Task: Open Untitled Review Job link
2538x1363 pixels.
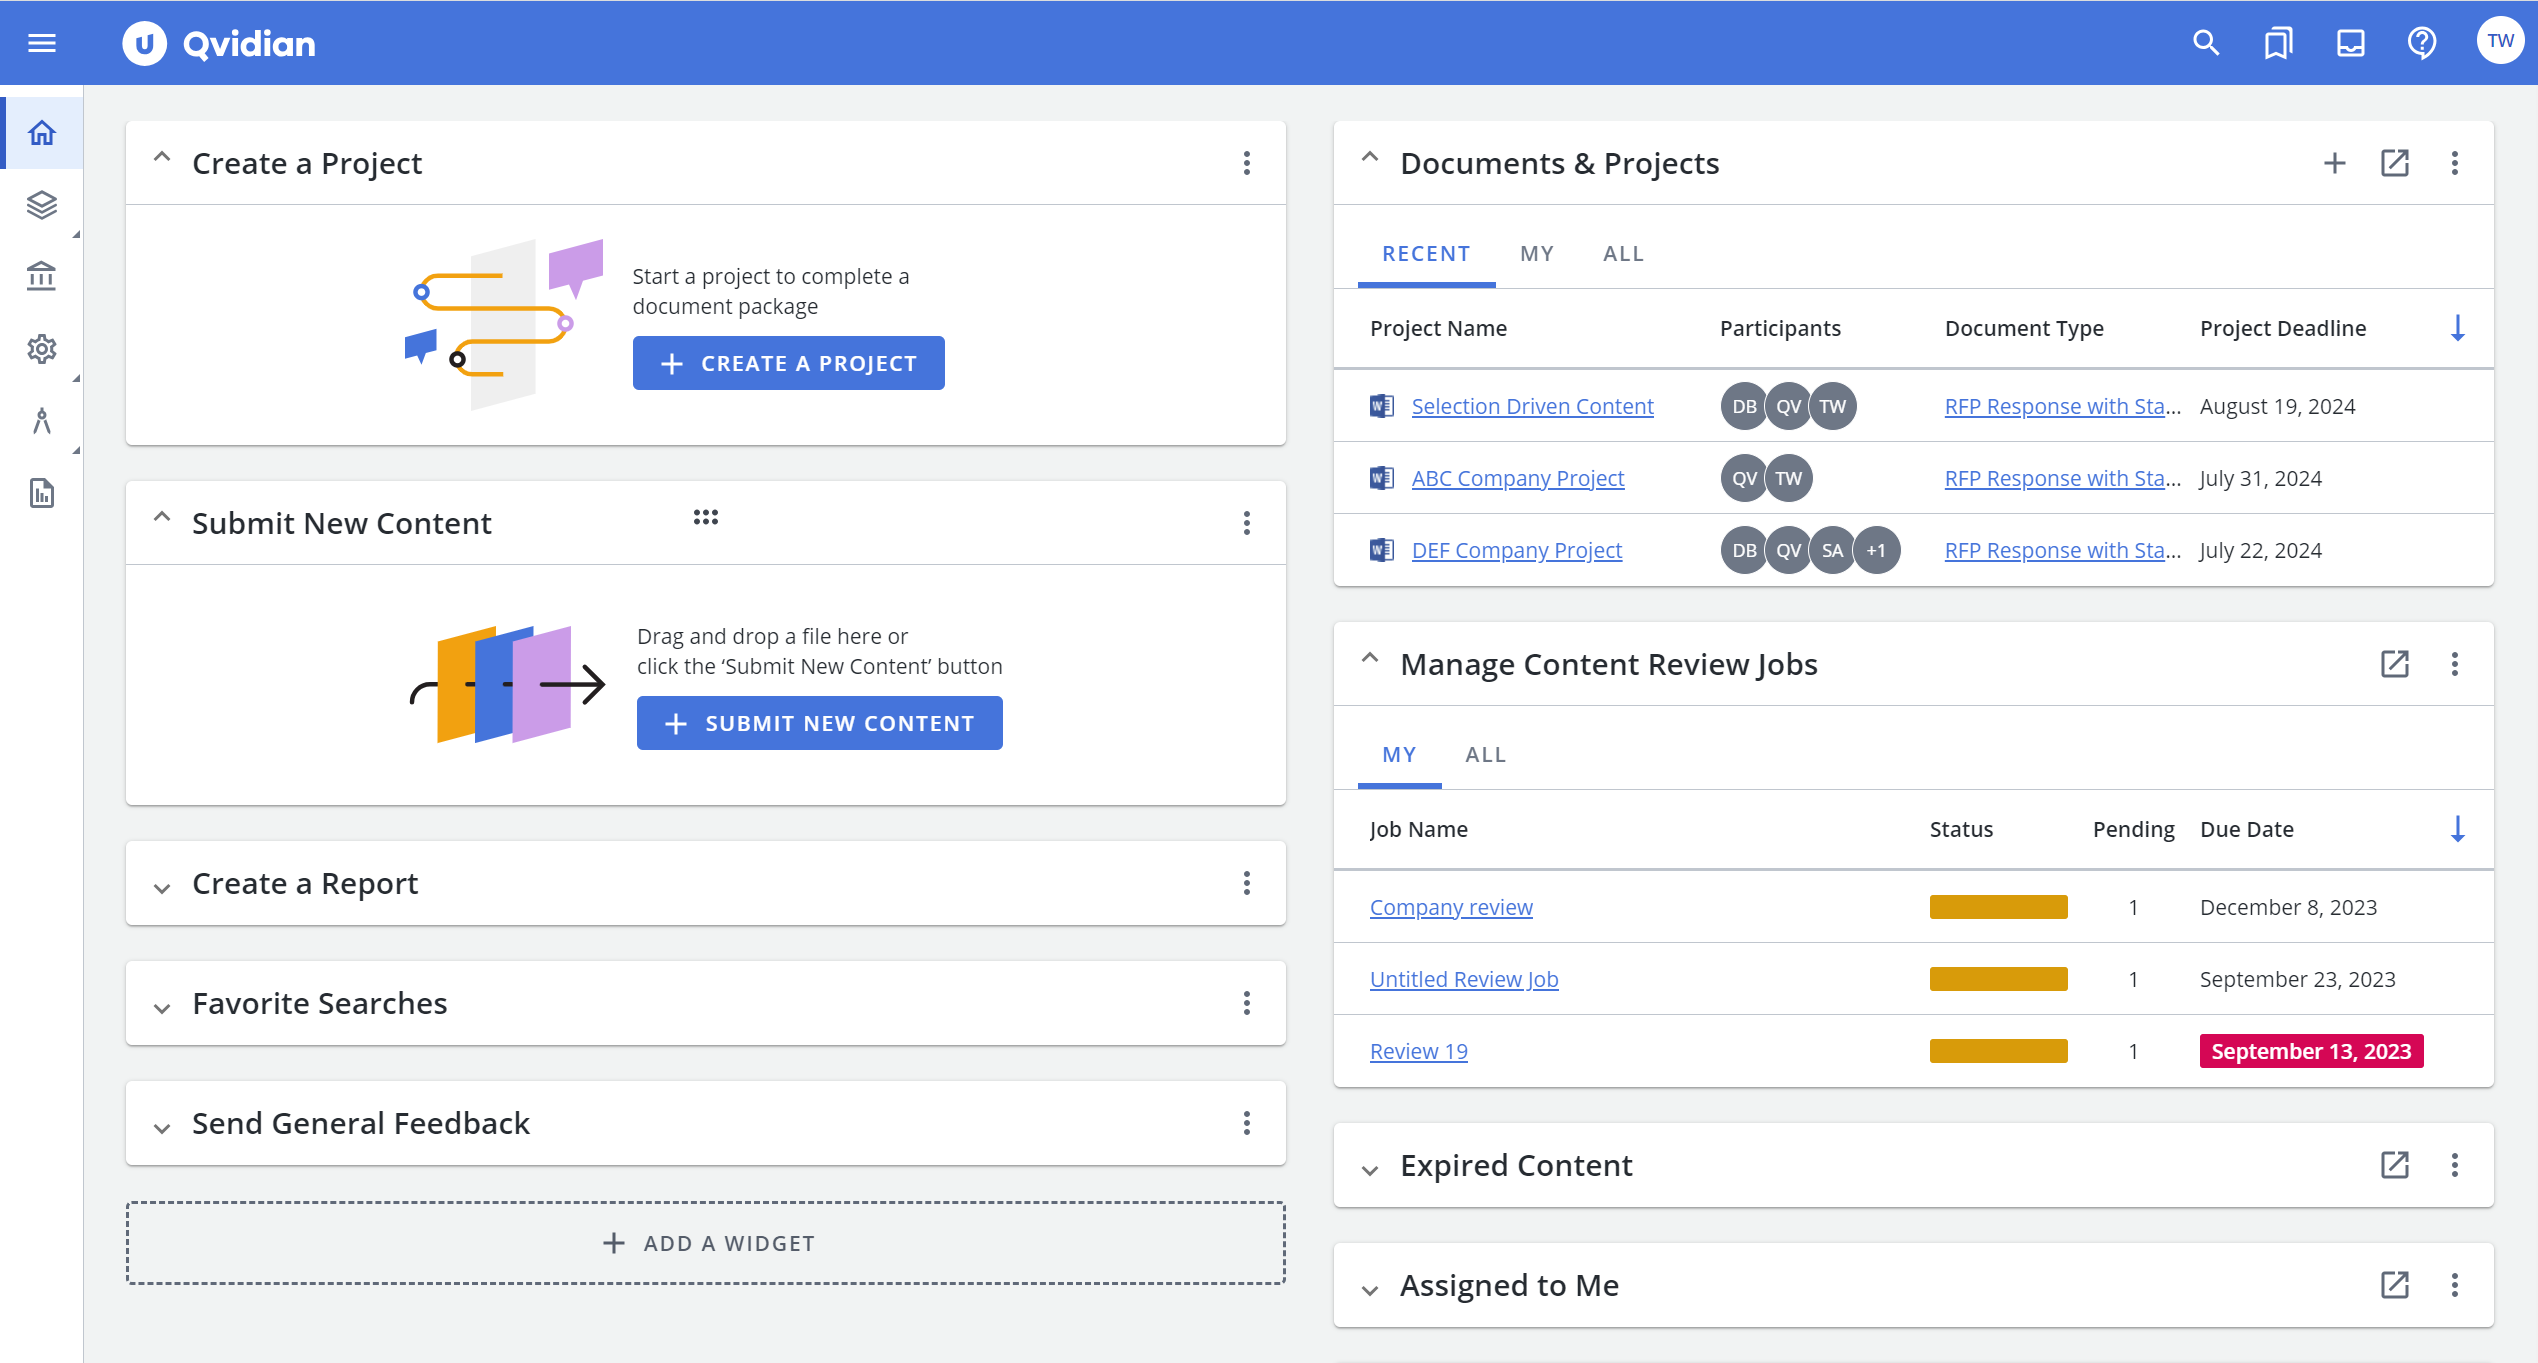Action: coord(1463,979)
